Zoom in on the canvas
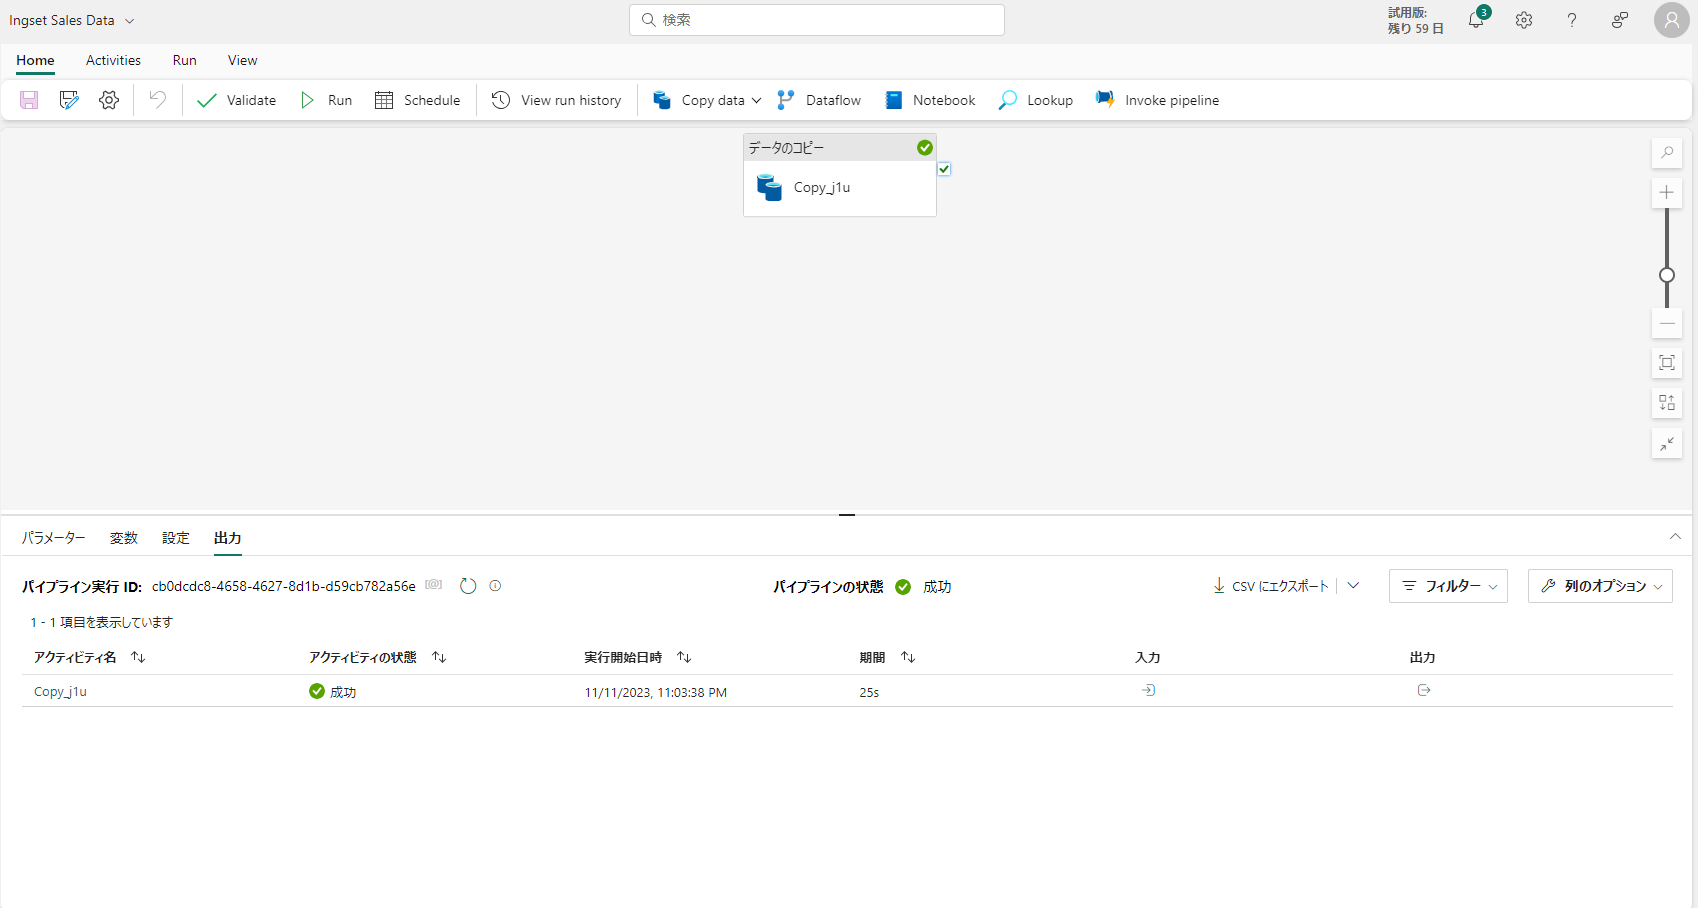1698x908 pixels. tap(1667, 193)
